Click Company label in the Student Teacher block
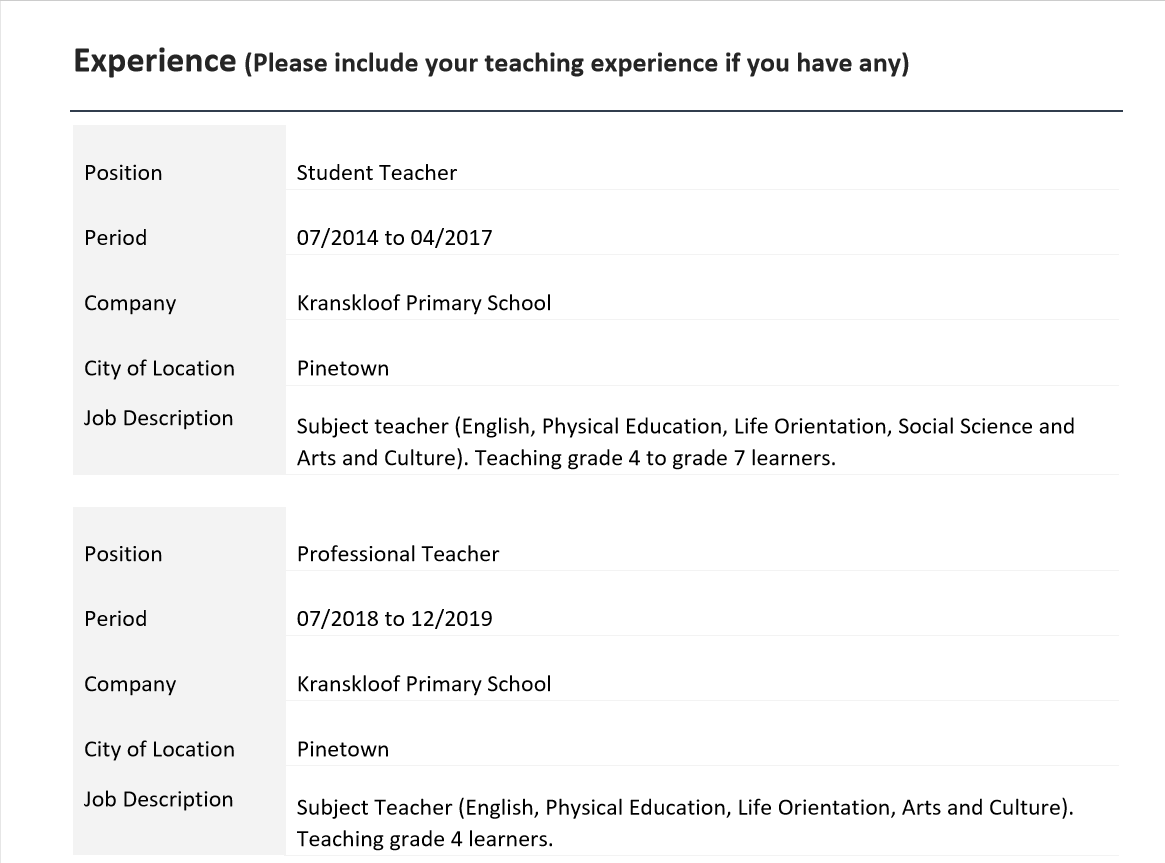The height and width of the screenshot is (863, 1165). pos(130,303)
